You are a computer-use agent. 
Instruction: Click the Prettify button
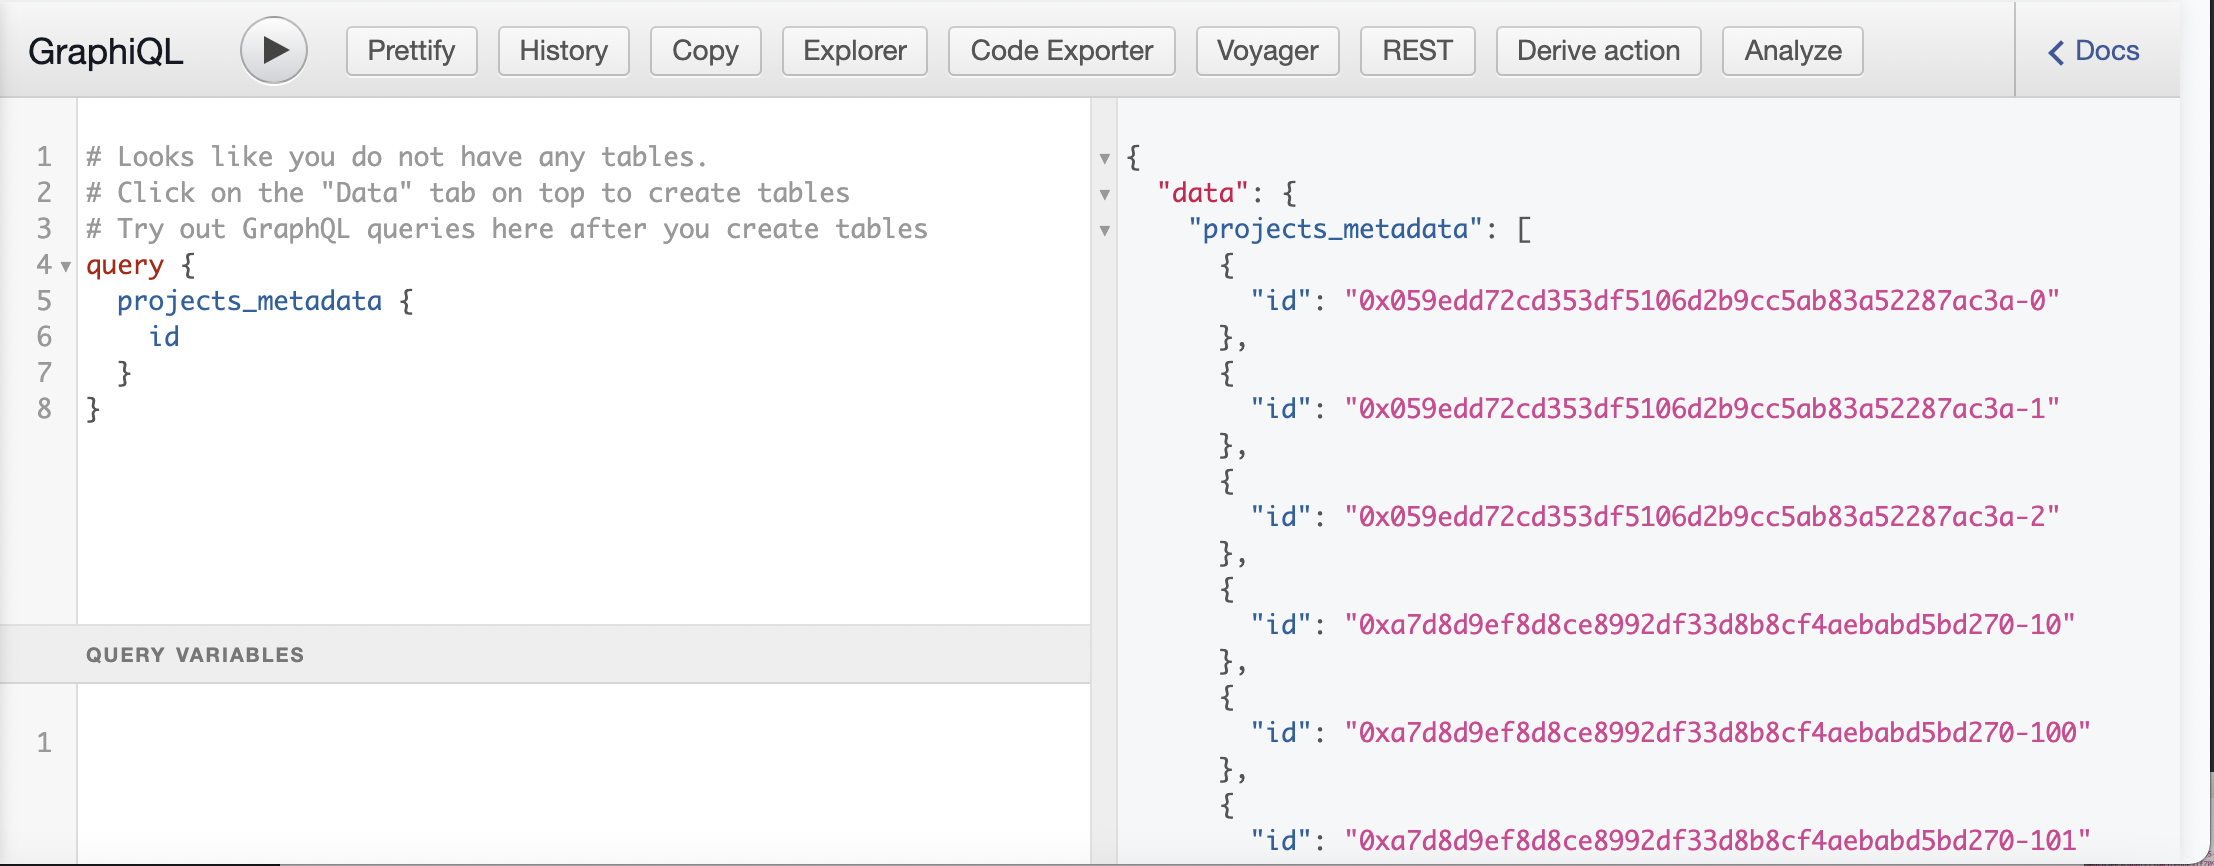point(411,51)
